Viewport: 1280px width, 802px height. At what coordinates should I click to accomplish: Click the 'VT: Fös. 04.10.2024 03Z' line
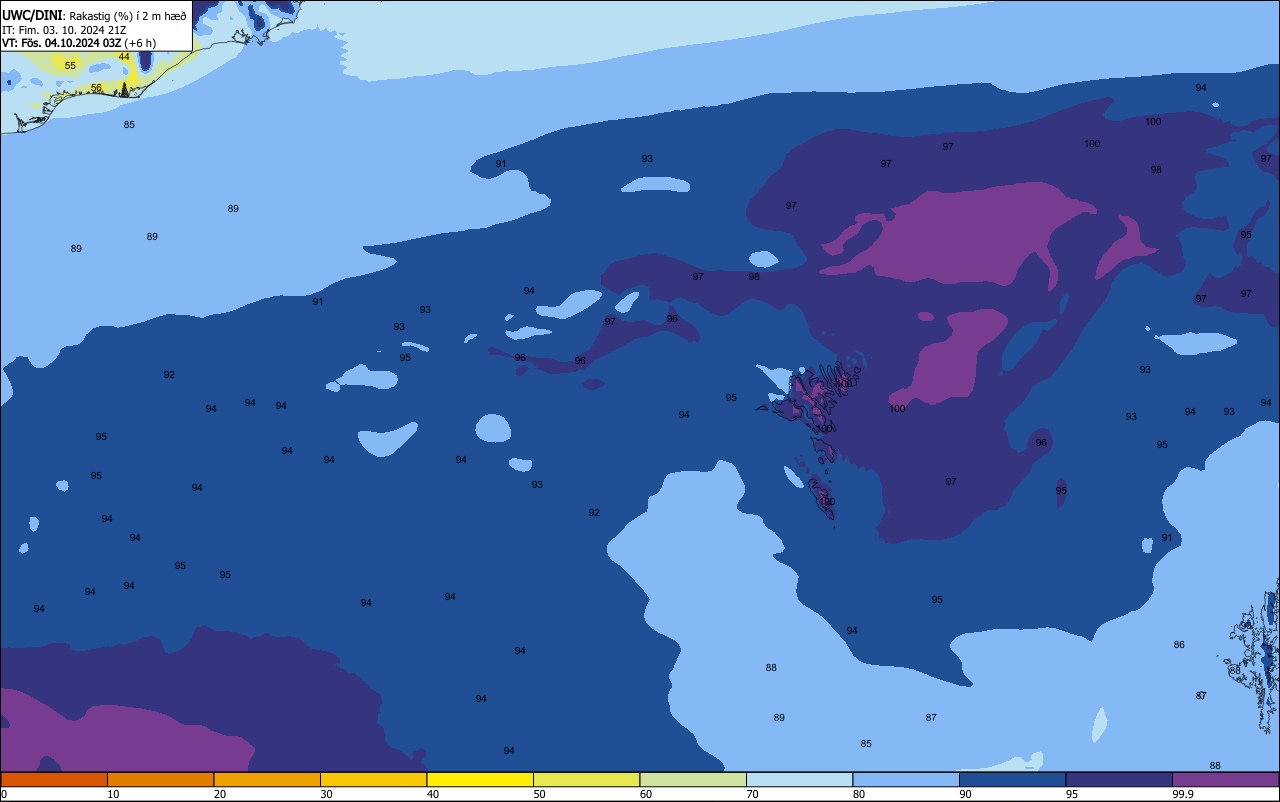pos(62,43)
